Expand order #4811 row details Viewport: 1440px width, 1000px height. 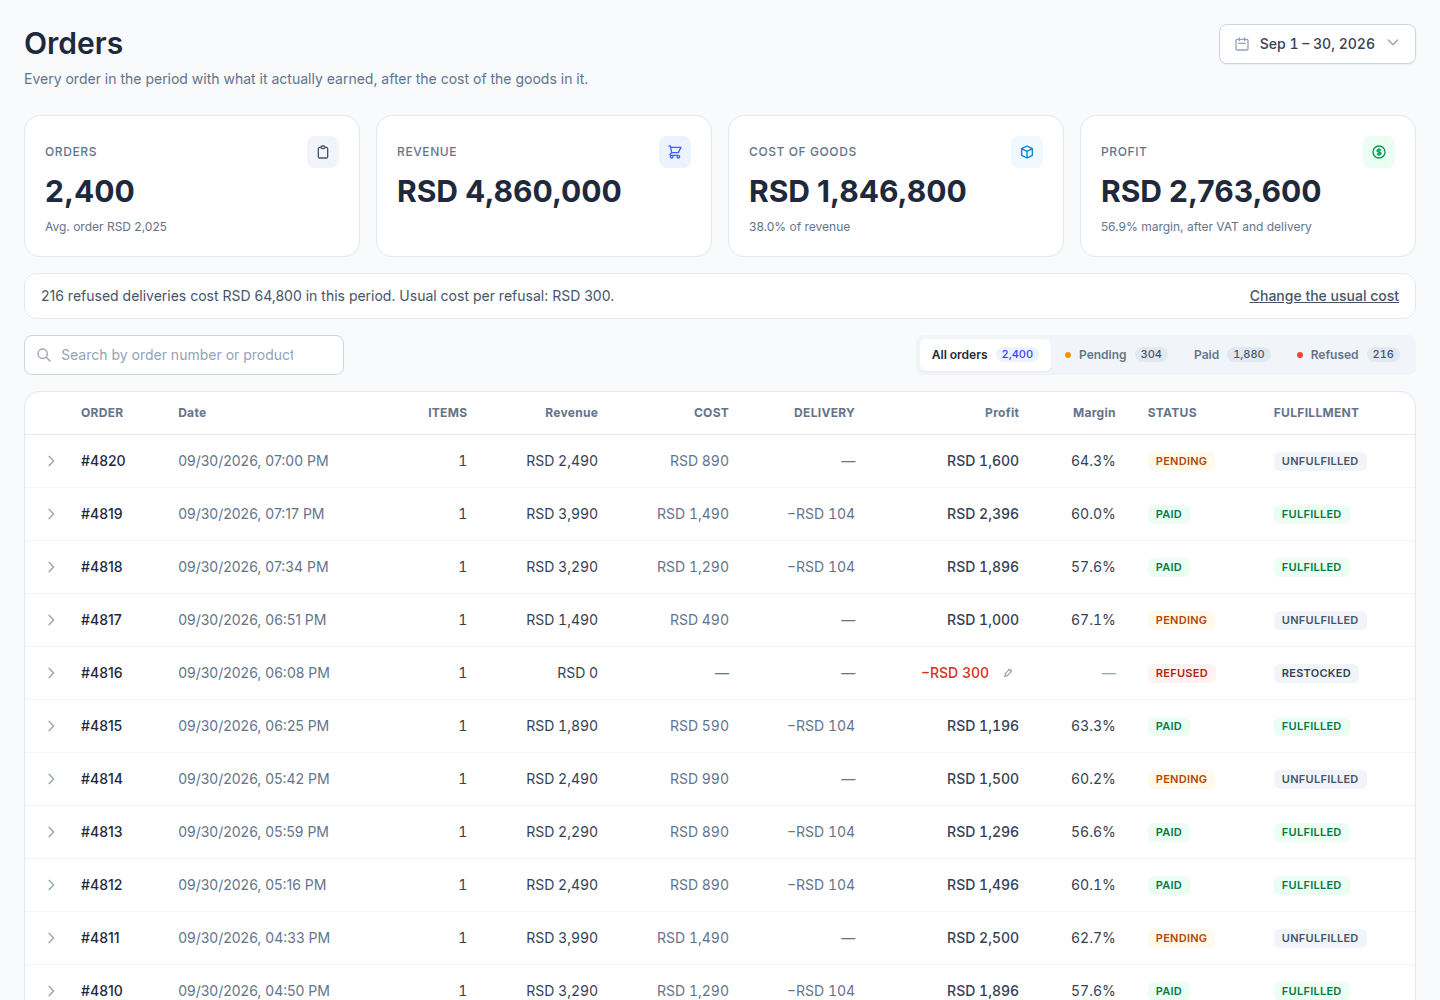51,938
